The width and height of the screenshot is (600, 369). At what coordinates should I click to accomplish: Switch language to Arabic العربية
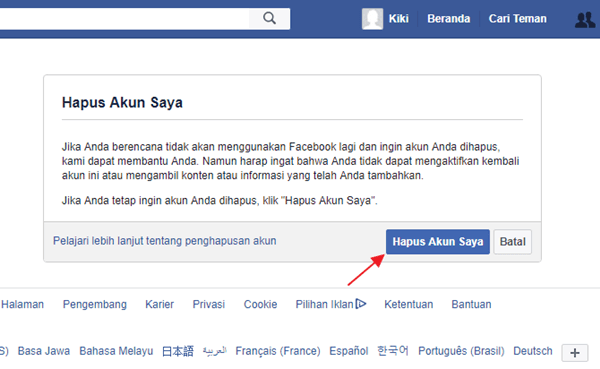[214, 350]
